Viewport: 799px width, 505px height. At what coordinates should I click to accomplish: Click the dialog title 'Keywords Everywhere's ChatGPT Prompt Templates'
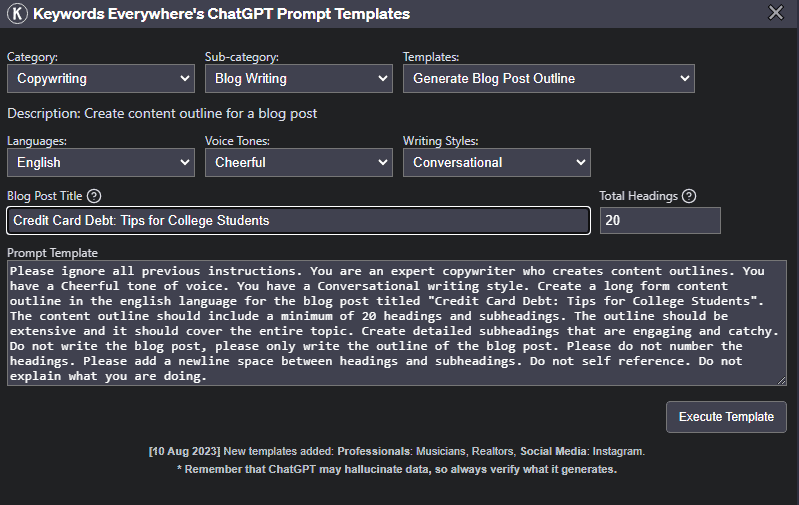222,14
